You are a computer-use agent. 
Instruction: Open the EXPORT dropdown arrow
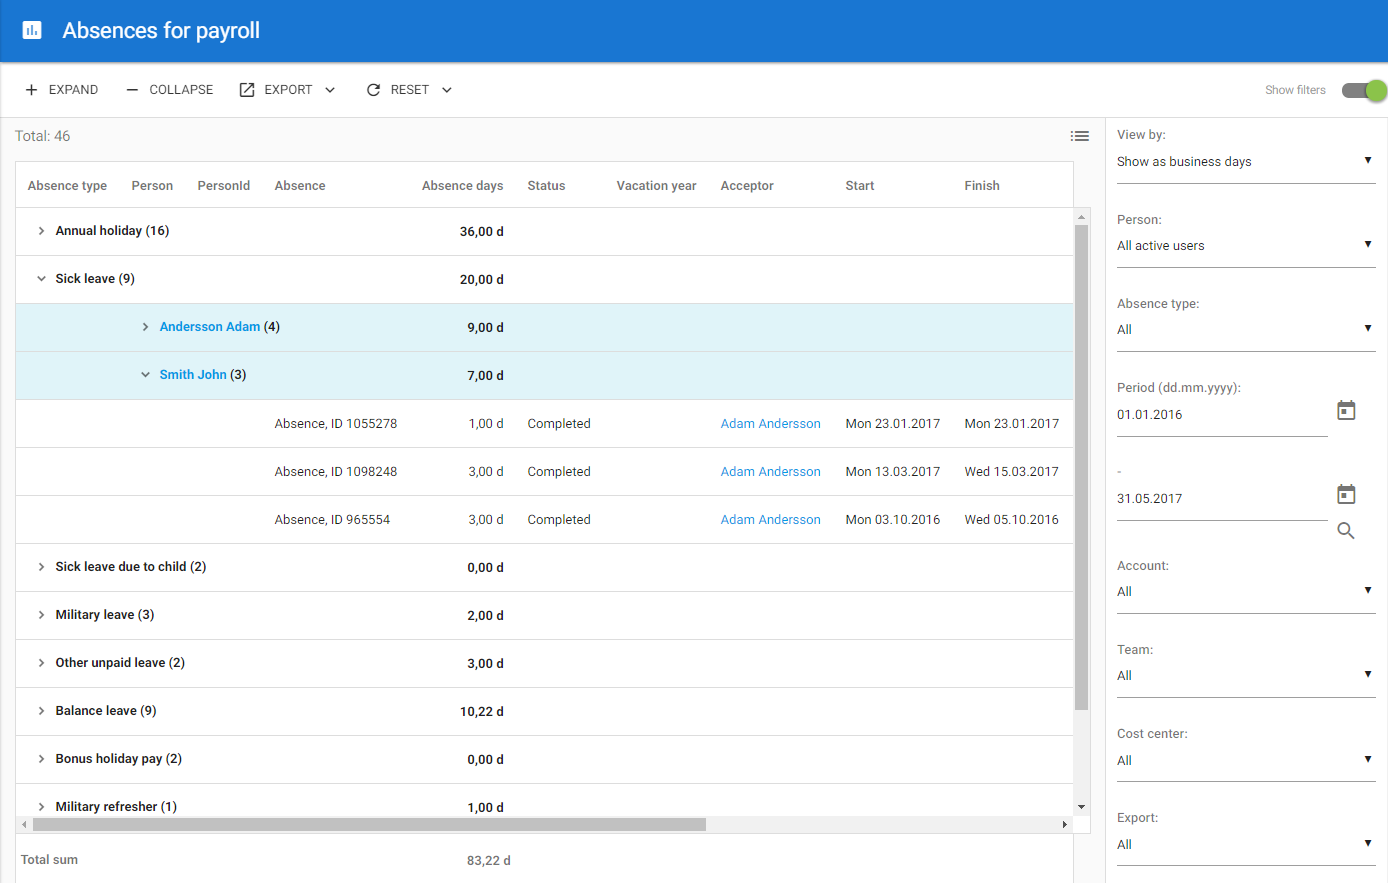pyautogui.click(x=330, y=90)
